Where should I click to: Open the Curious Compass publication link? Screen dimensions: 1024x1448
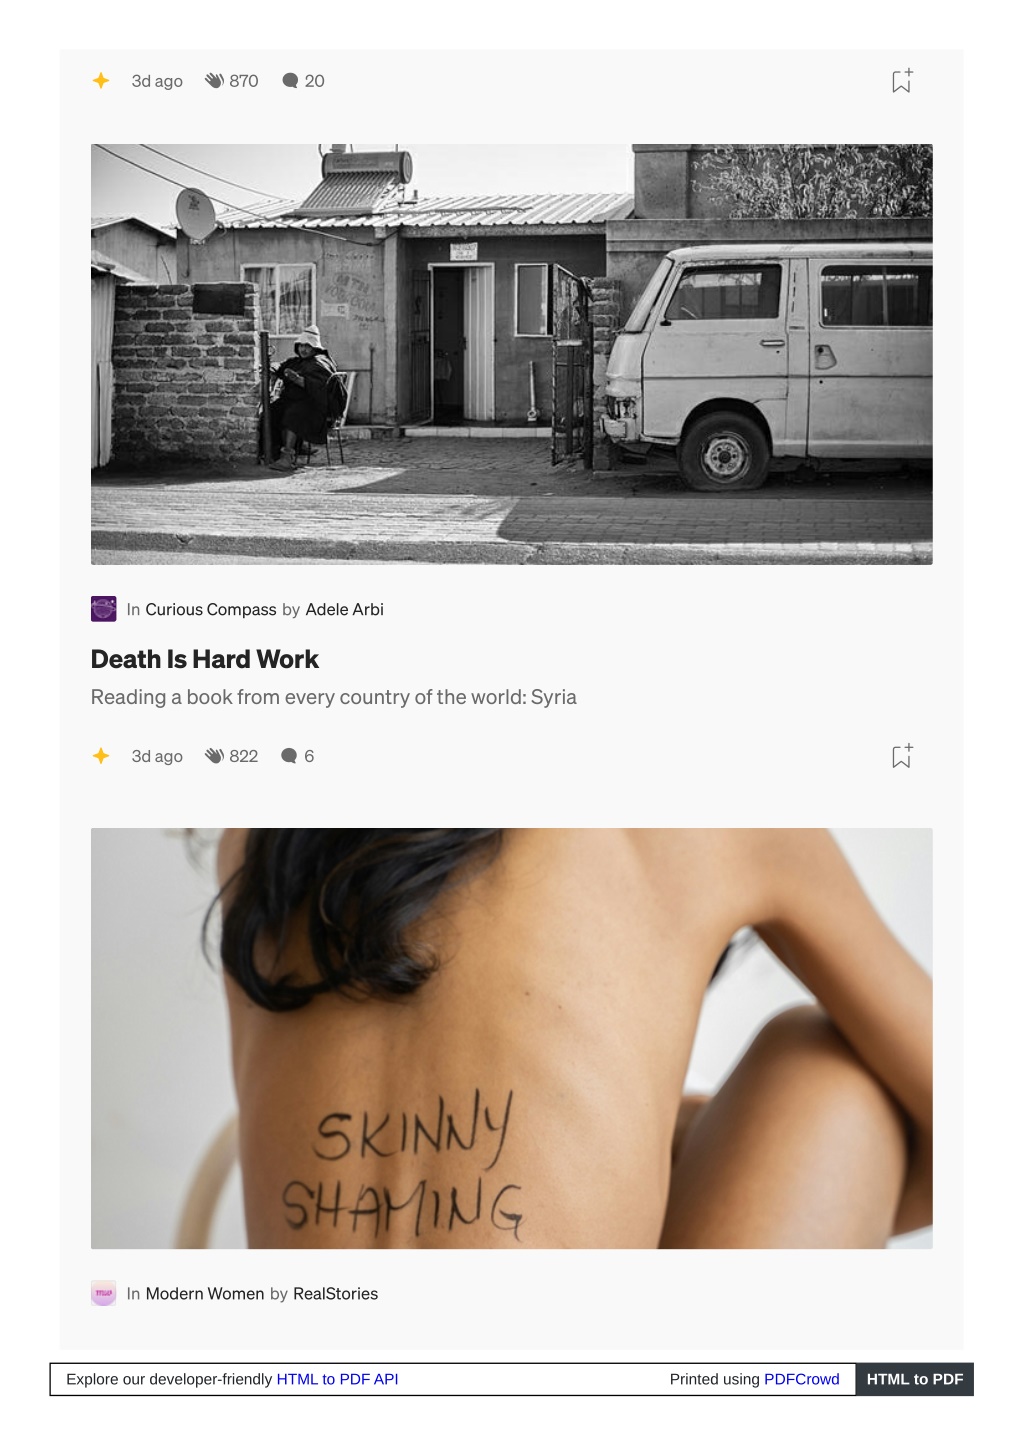pos(211,609)
